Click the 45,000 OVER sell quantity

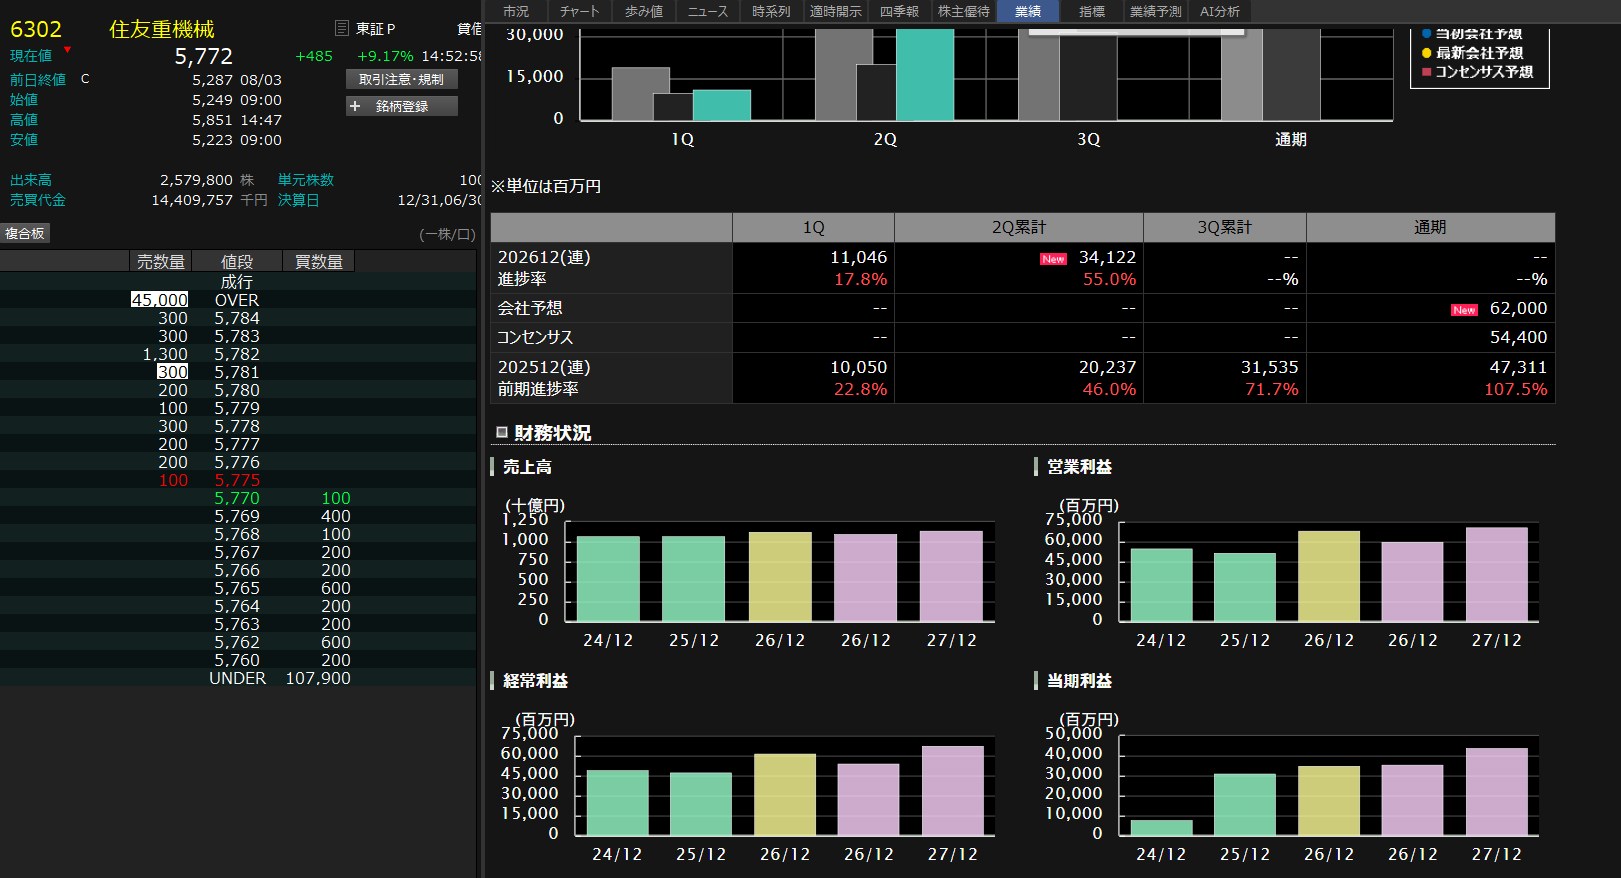coord(160,300)
